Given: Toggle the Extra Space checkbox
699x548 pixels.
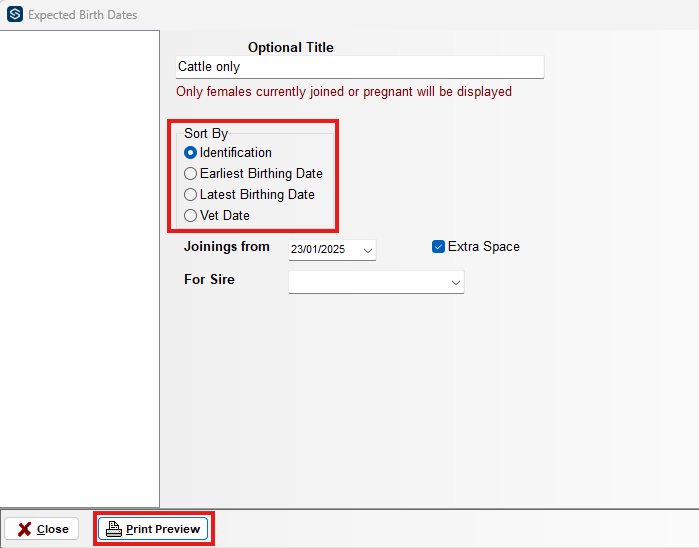Looking at the screenshot, I should pos(438,247).
